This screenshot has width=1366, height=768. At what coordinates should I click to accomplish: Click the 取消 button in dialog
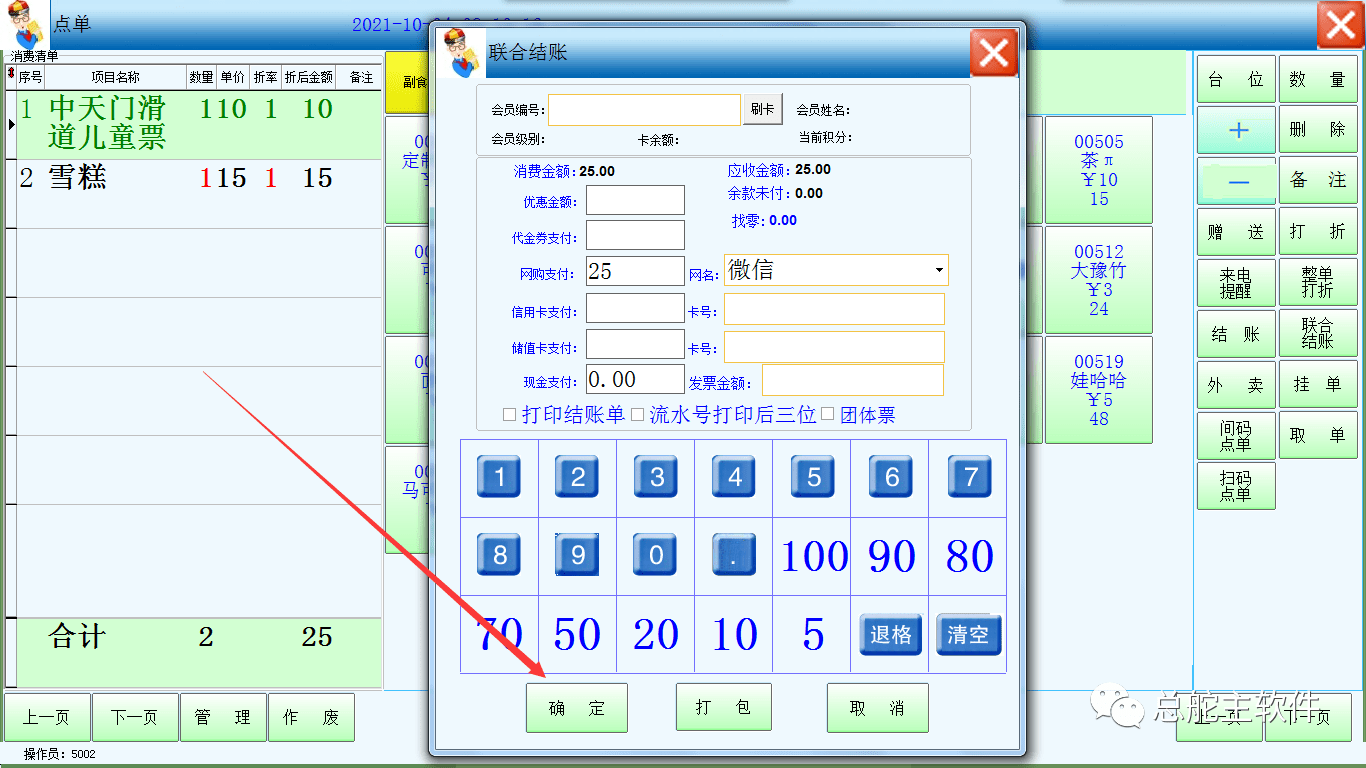click(878, 708)
